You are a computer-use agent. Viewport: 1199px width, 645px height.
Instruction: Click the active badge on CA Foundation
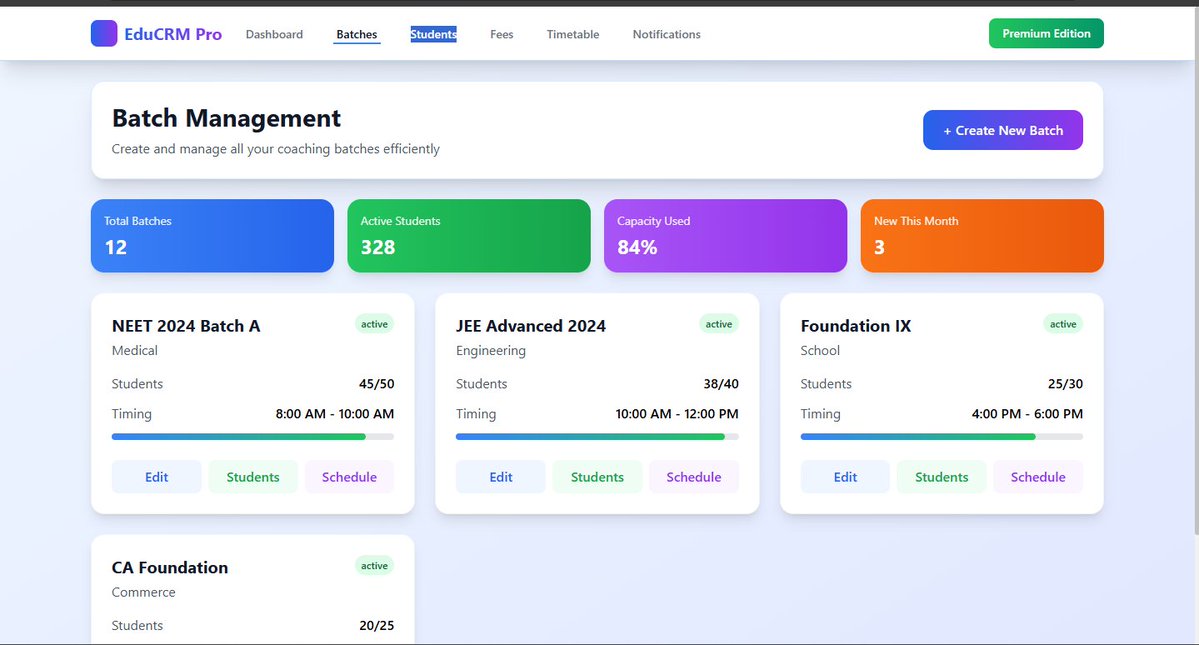pyautogui.click(x=374, y=565)
